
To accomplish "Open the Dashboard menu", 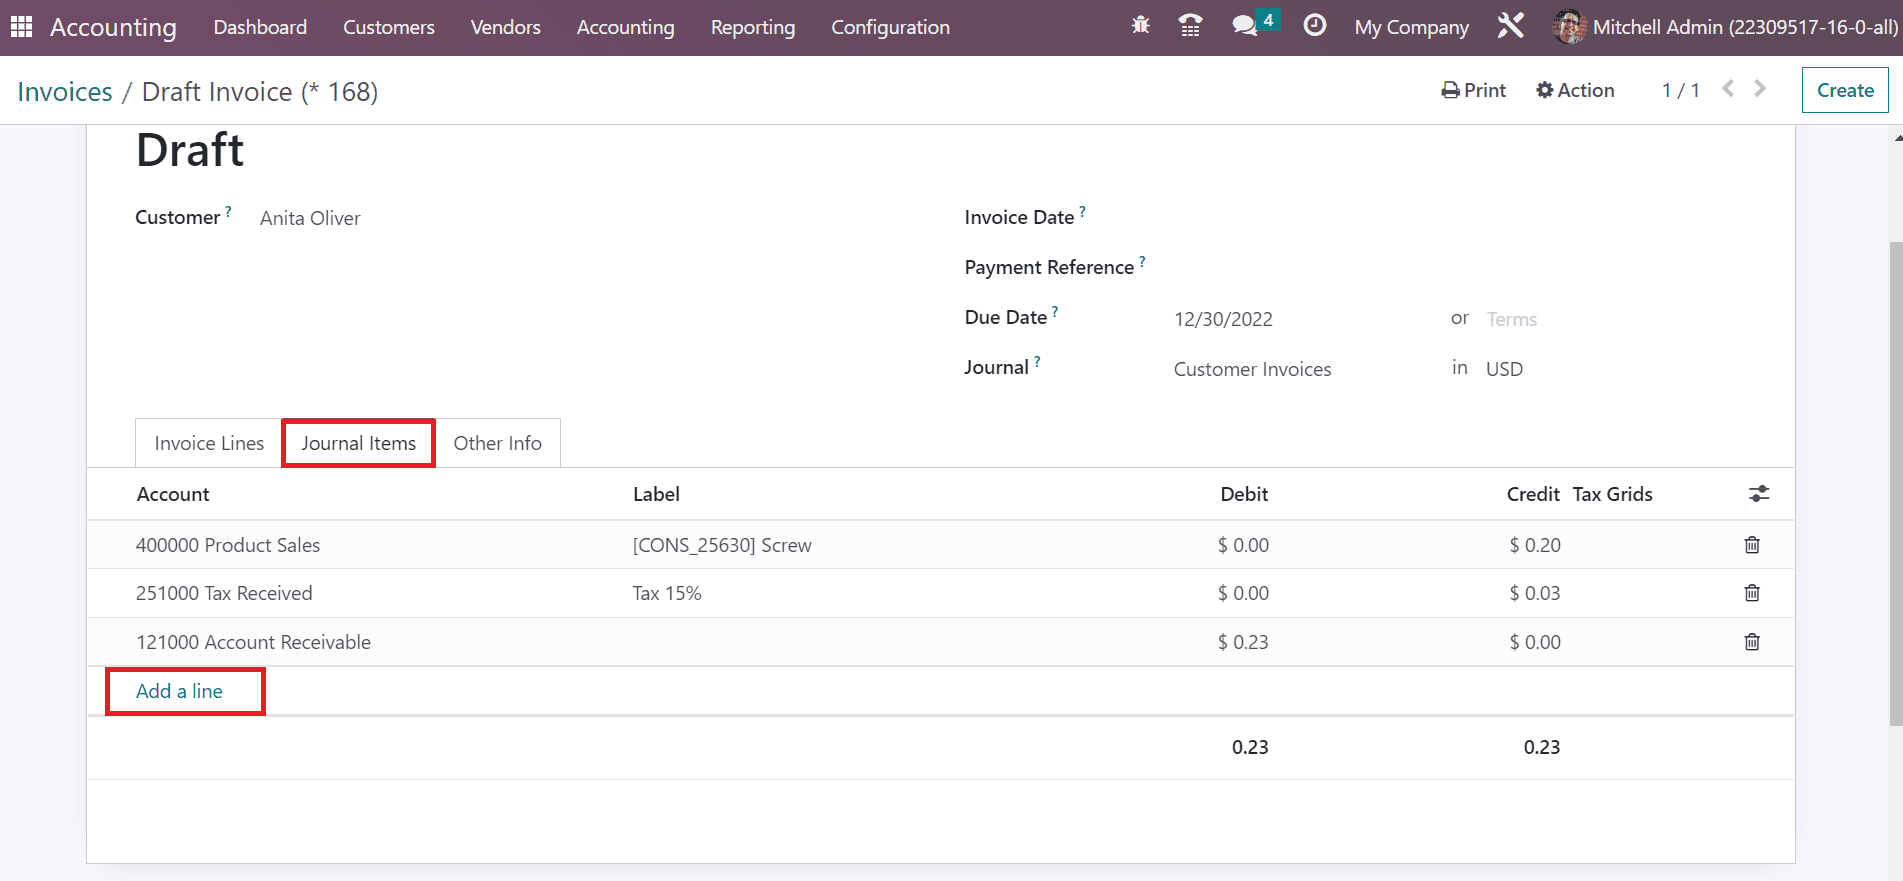I will point(260,27).
